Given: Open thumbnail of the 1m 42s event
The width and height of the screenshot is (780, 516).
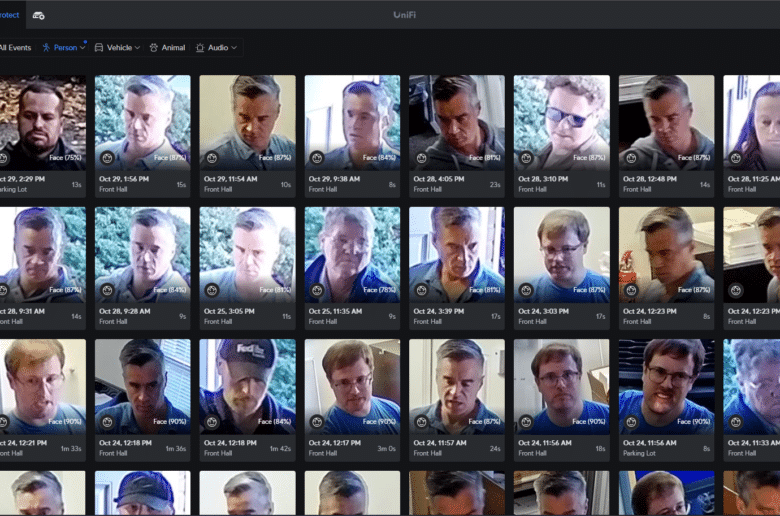Looking at the screenshot, I should (247, 387).
